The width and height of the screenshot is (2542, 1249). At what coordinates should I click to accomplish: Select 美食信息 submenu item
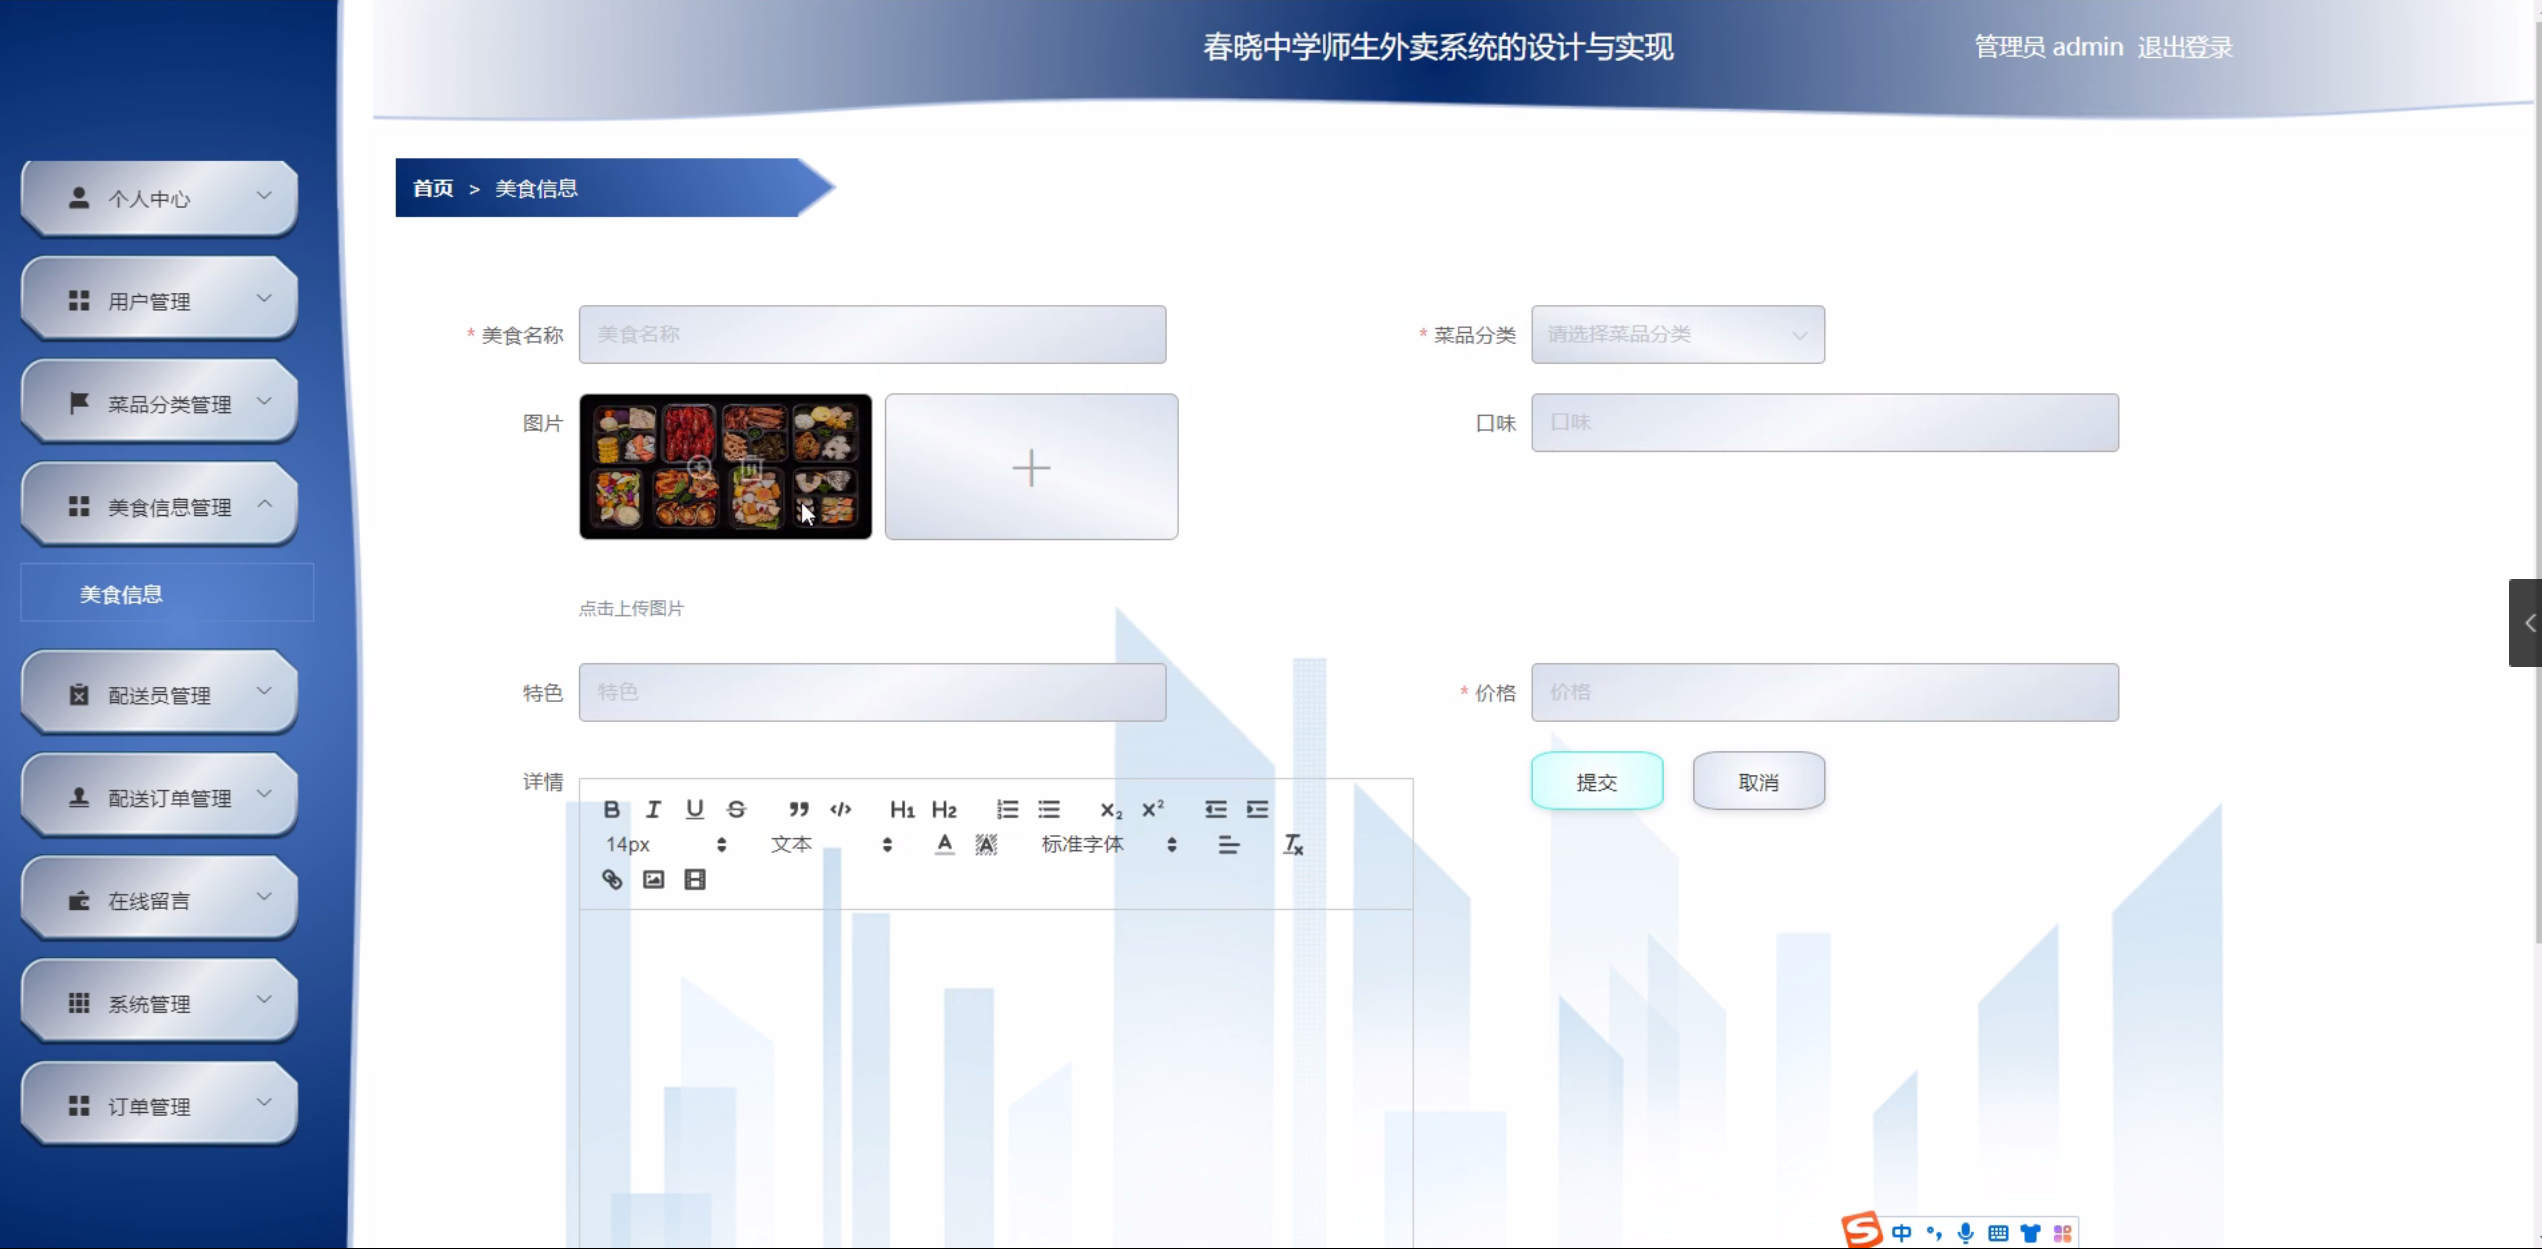click(121, 594)
